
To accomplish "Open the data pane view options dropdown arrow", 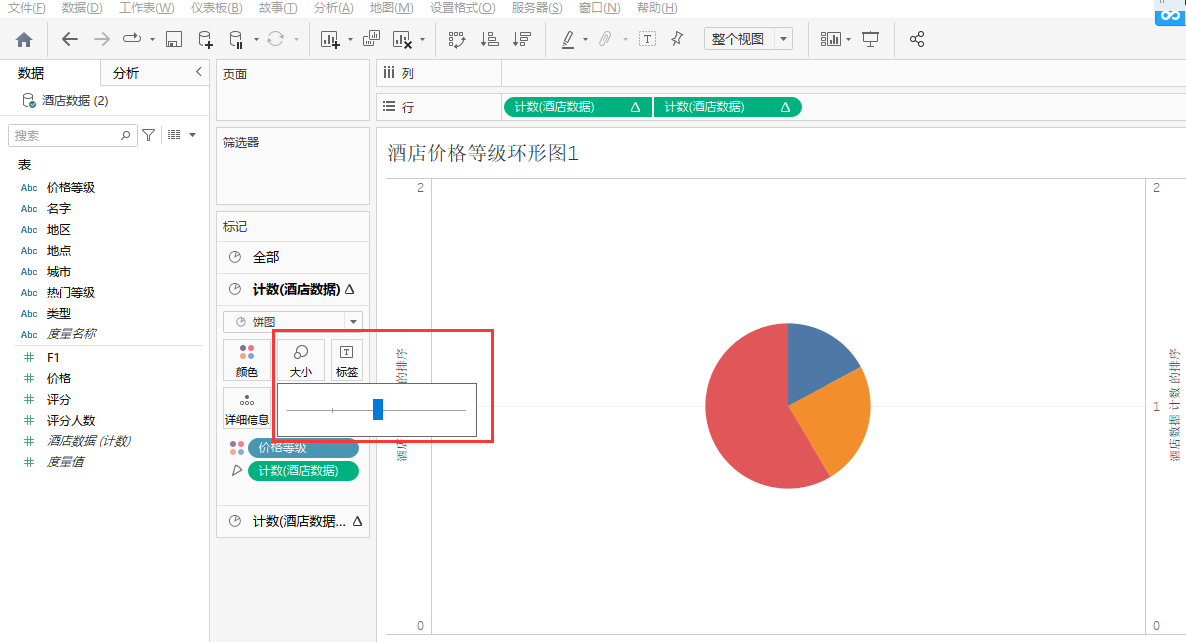I will click(x=192, y=135).
